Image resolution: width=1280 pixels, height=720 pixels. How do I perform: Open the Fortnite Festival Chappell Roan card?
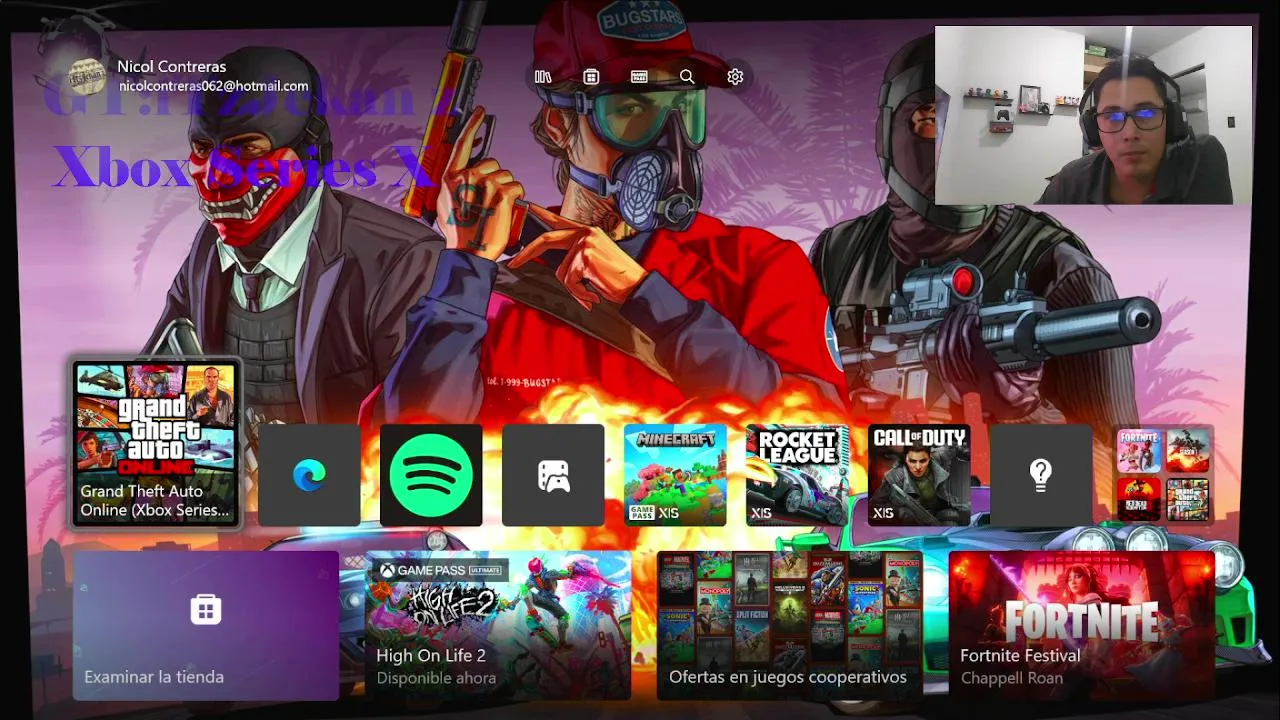[x=1082, y=625]
